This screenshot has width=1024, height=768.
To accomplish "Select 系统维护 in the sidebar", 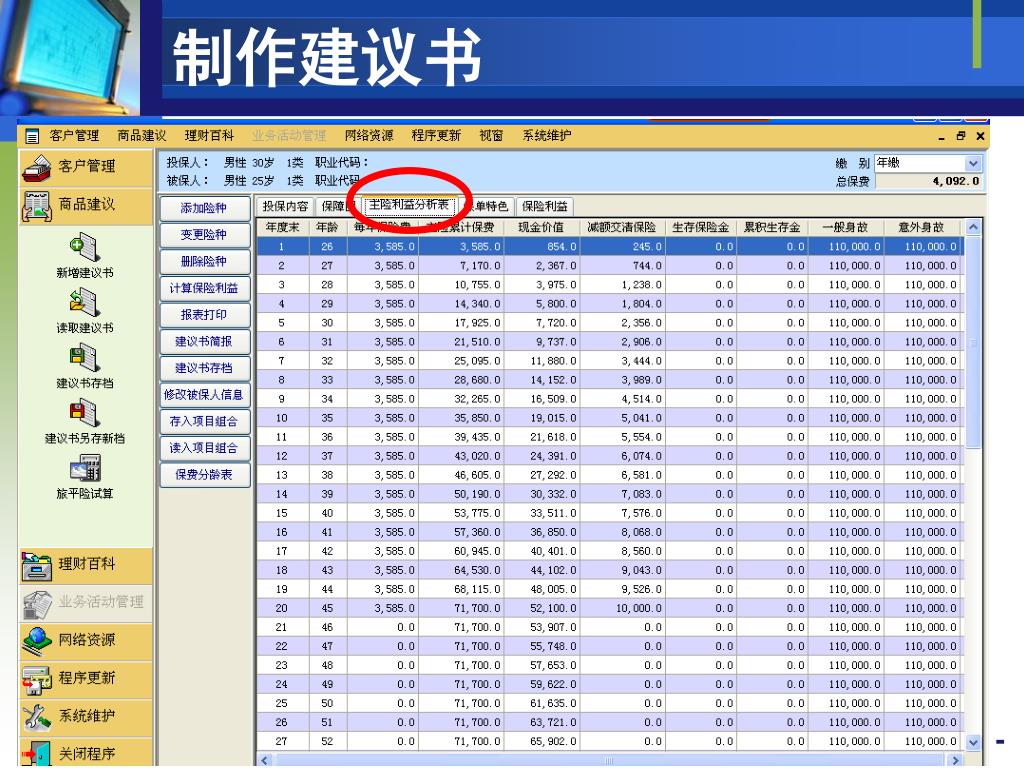I will pos(86,716).
